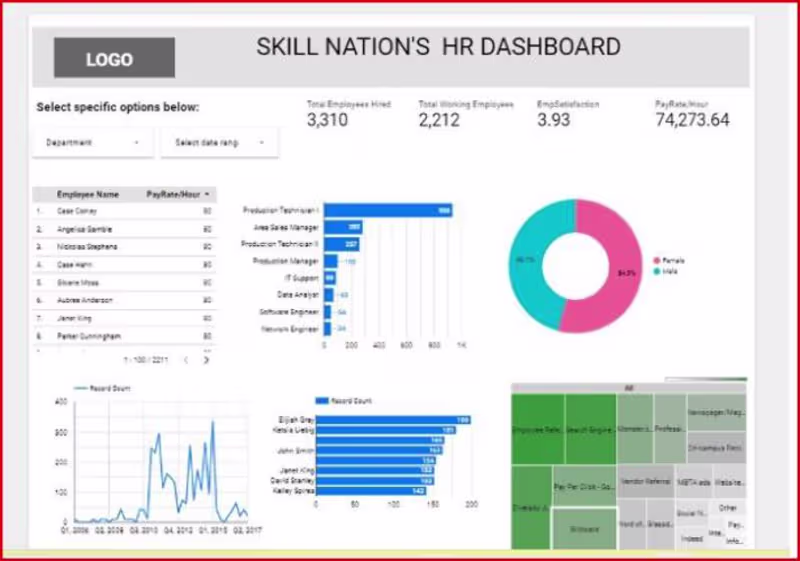Select the pink Female donut segment

tap(612, 265)
